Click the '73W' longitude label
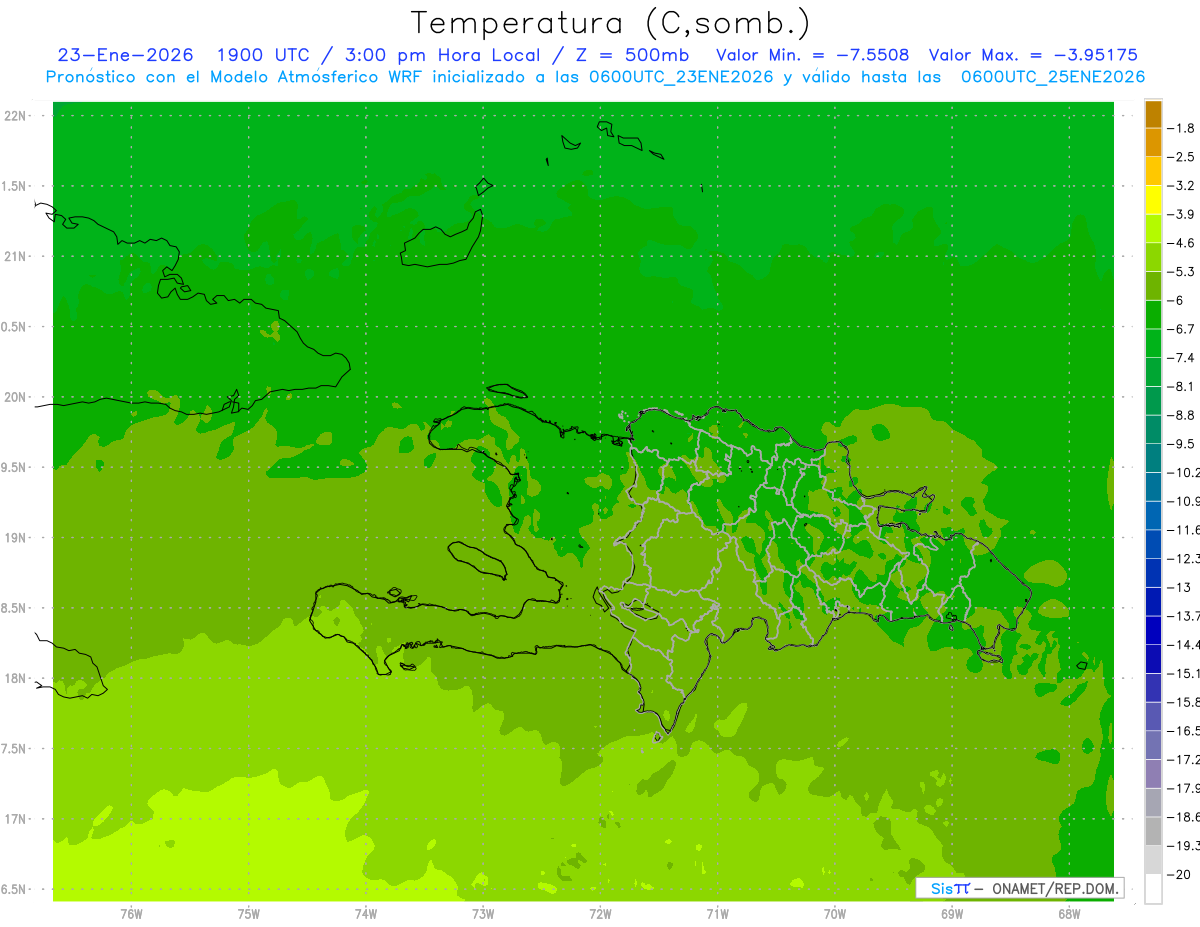 [x=483, y=914]
